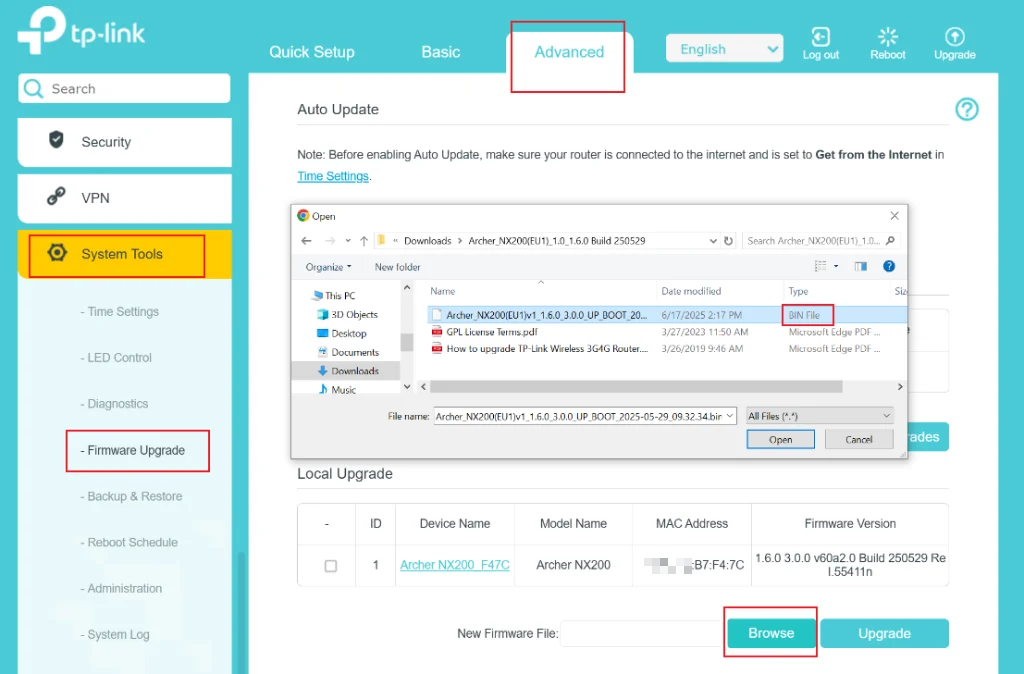Open the English language dropdown

pyautogui.click(x=724, y=49)
